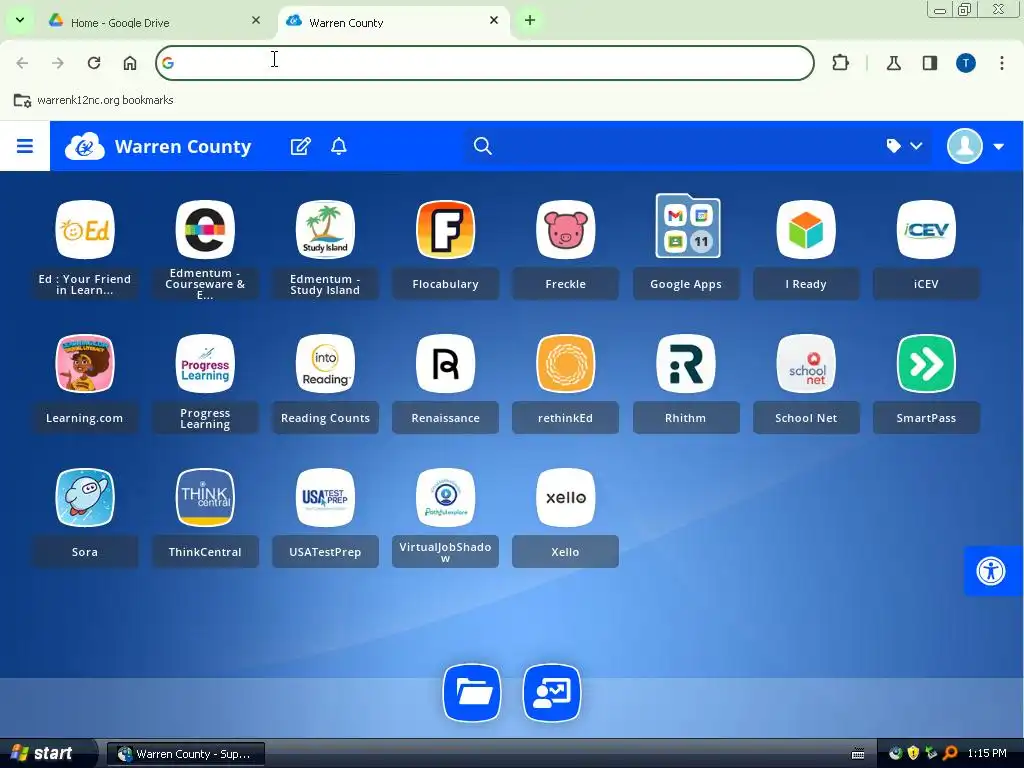Open the VirtualJobShadow app icon
Screen dimensions: 1024x768
pos(445,498)
